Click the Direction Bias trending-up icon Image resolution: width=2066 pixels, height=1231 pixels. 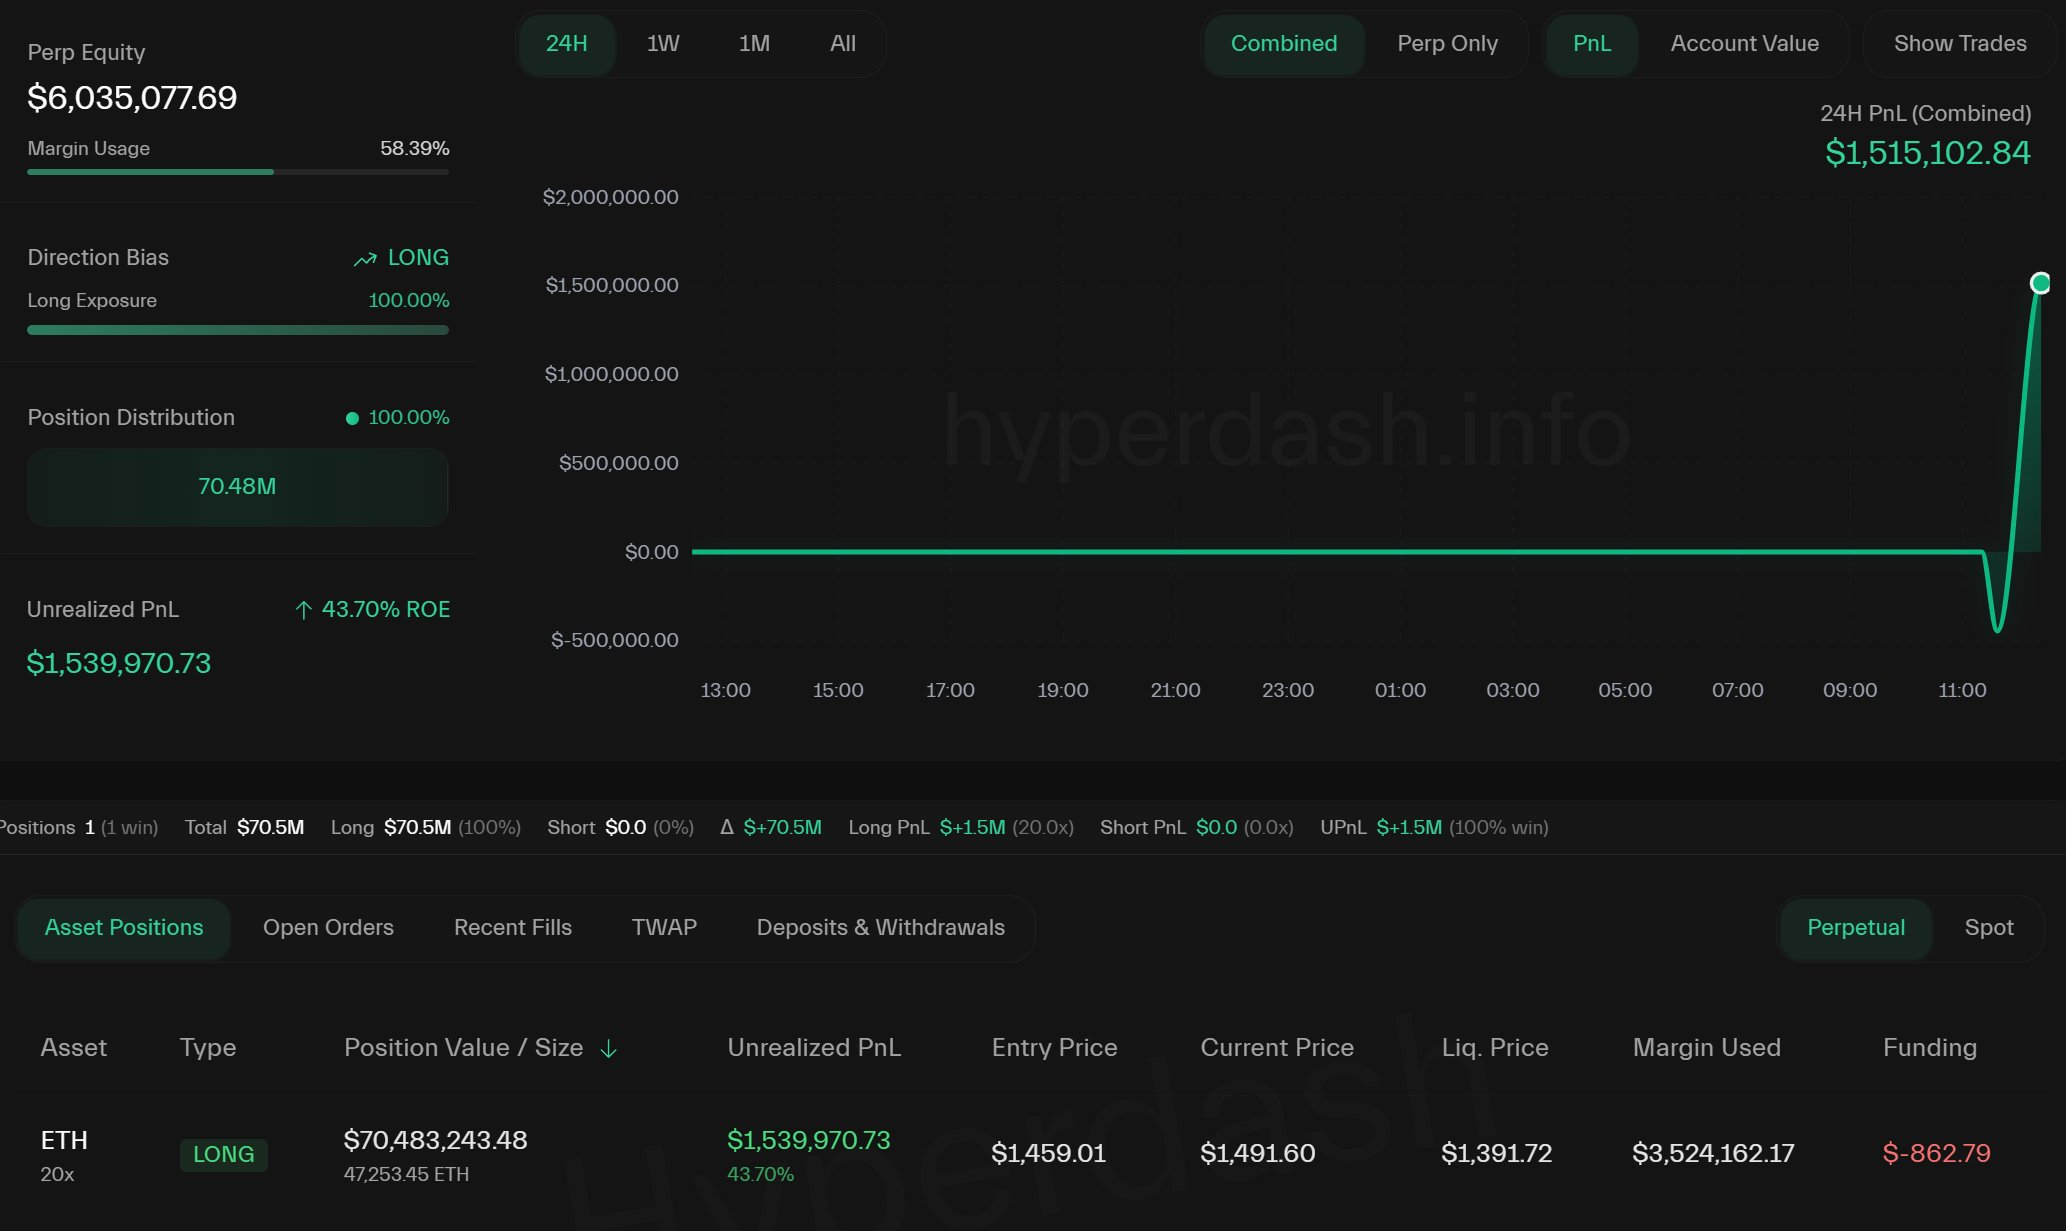pyautogui.click(x=365, y=259)
